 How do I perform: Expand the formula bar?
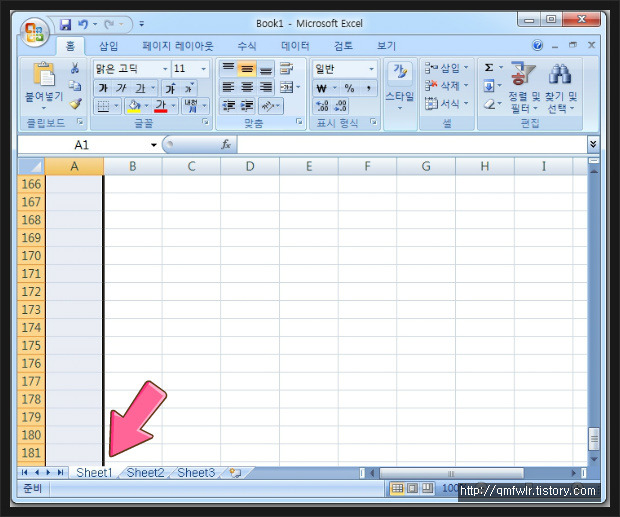click(x=593, y=144)
